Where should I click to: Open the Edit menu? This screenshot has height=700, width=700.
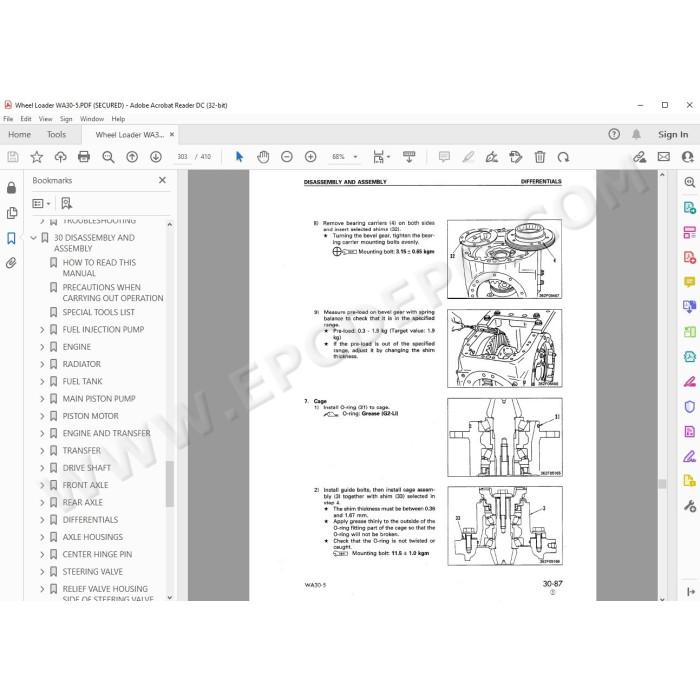coord(26,119)
